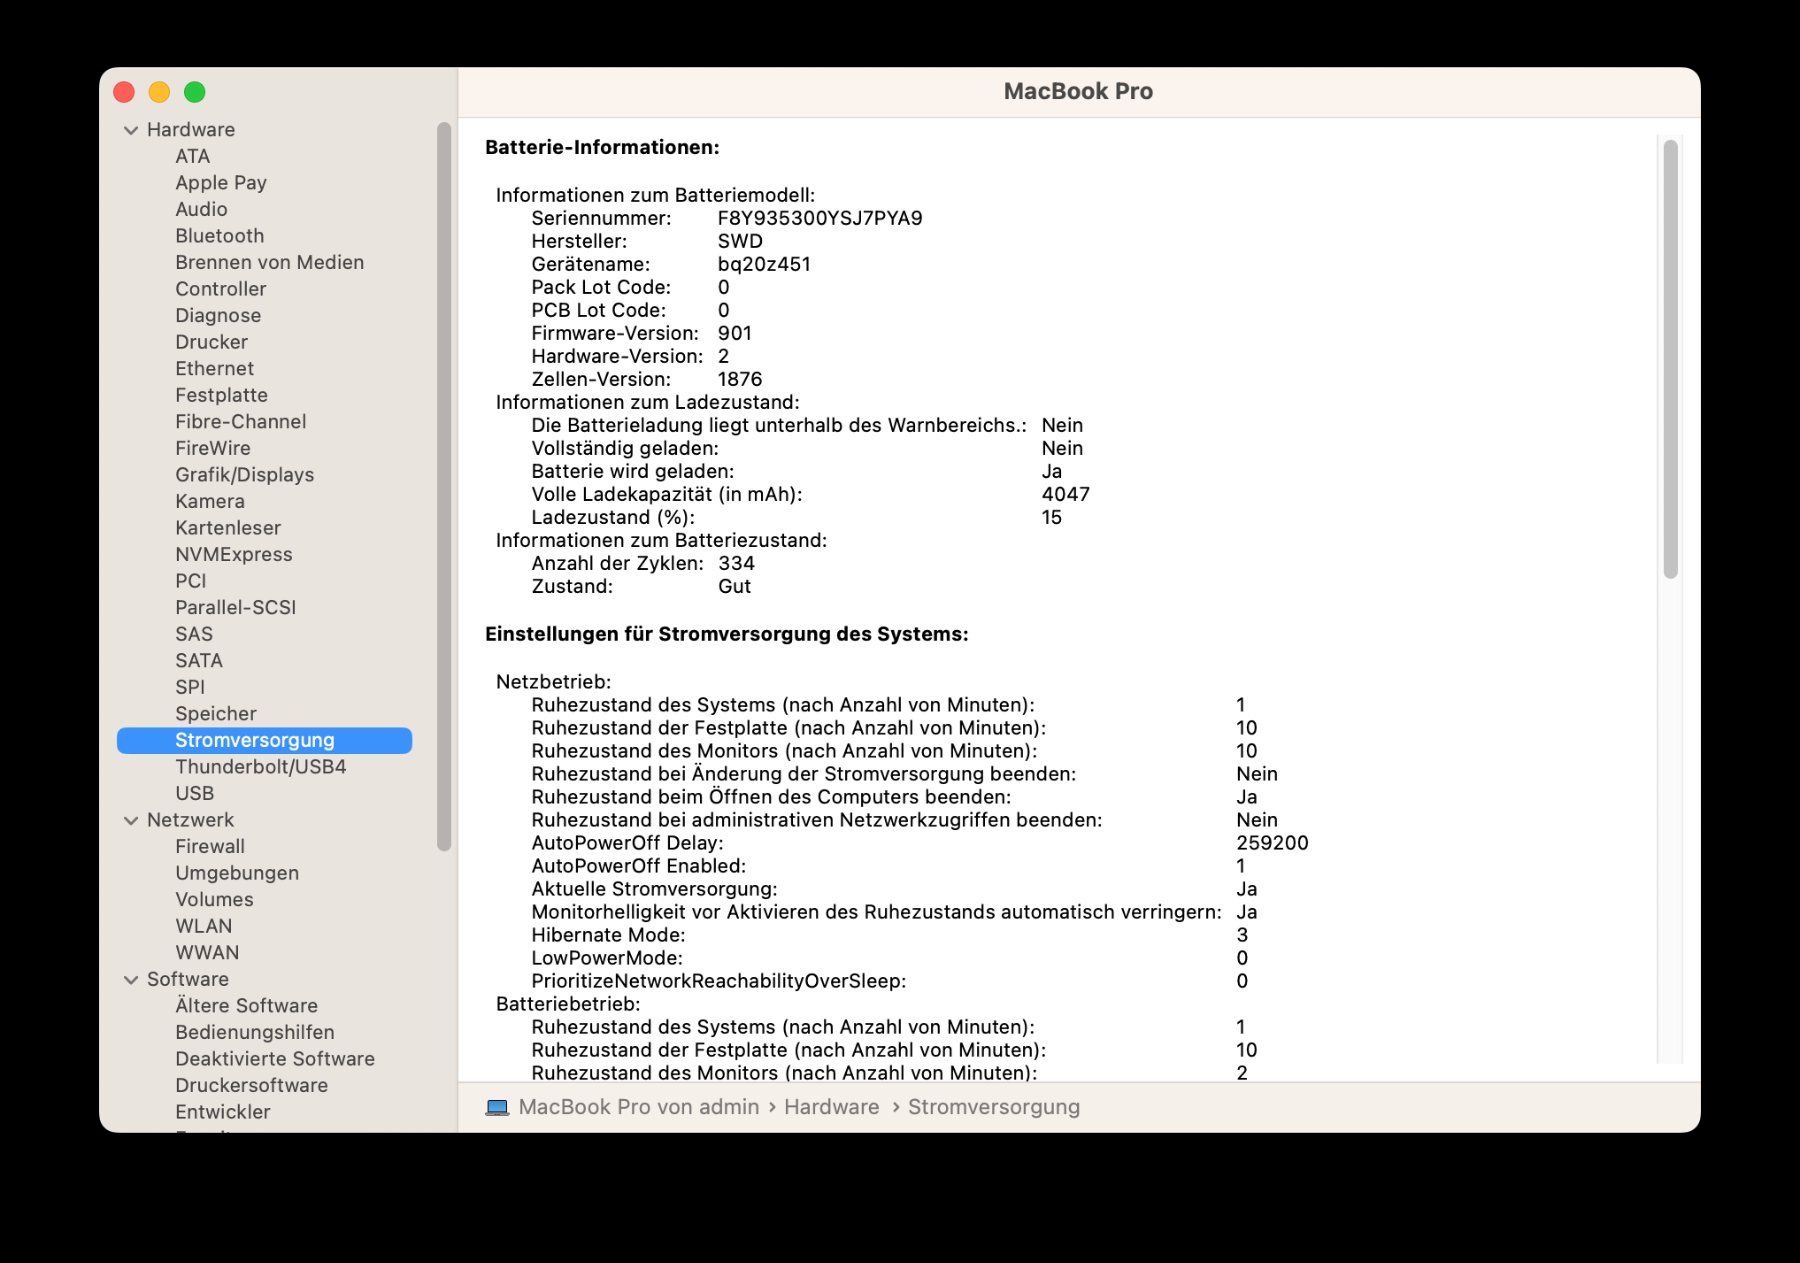
Task: Open Speicher information
Action: (216, 713)
